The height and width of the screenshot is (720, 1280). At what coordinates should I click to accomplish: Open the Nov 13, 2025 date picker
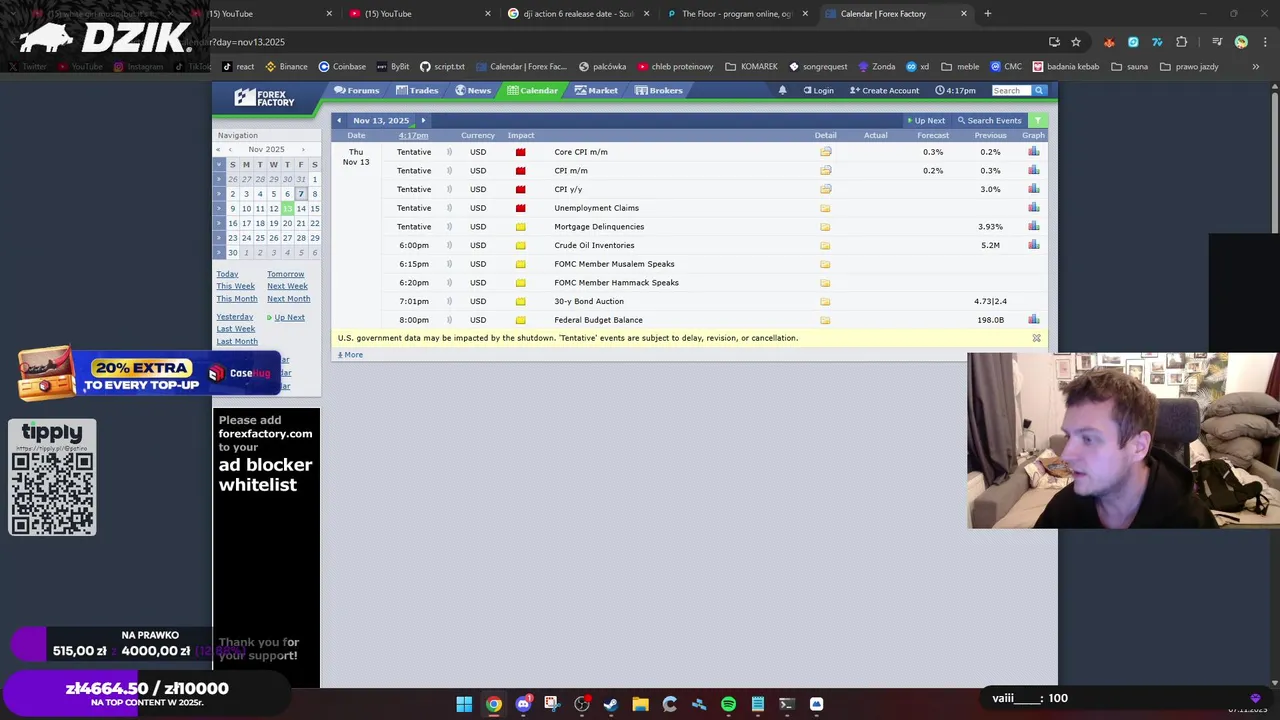click(x=381, y=120)
